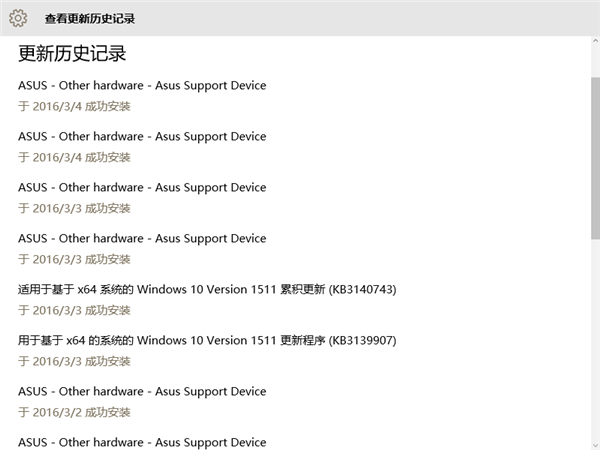This screenshot has width=600, height=450.
Task: Open the KB3139907 update entry
Action: click(207, 340)
